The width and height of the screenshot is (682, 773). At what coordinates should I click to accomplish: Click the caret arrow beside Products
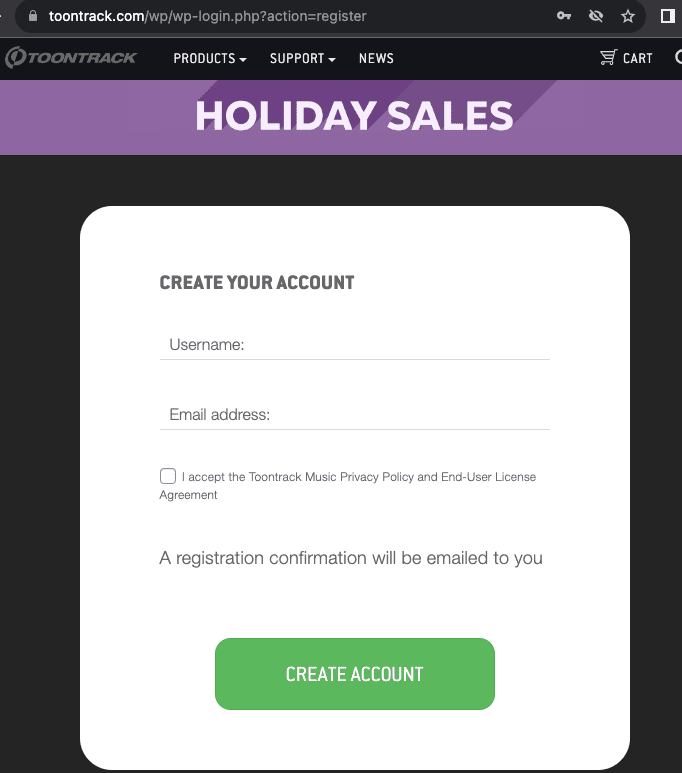click(x=243, y=60)
